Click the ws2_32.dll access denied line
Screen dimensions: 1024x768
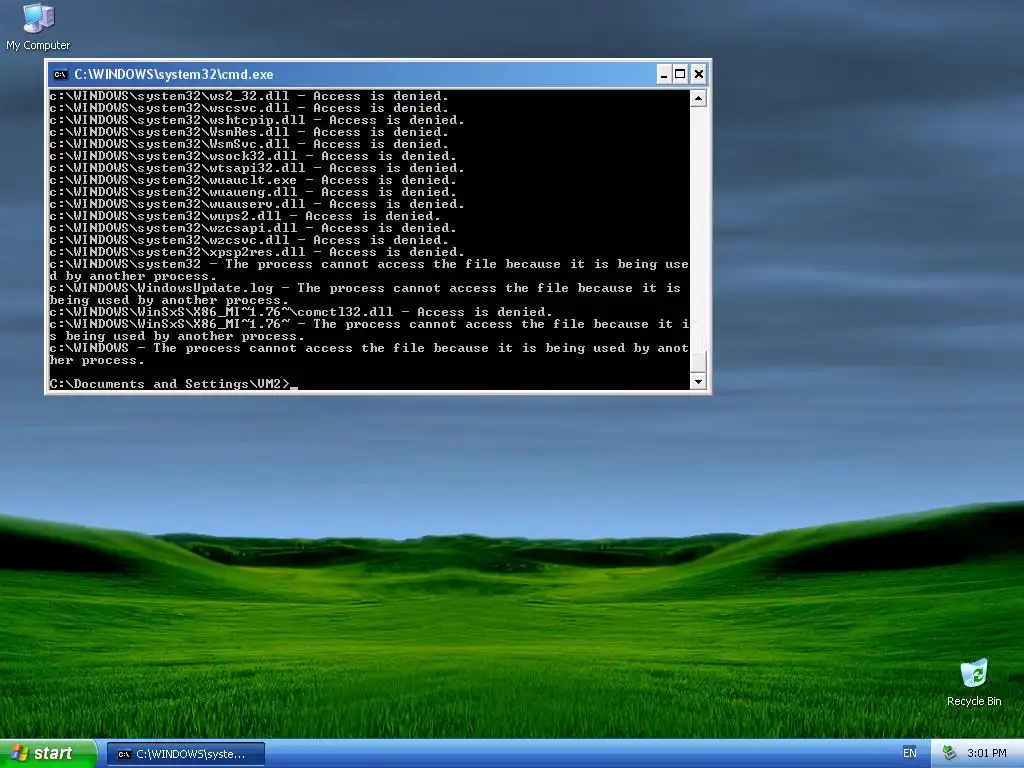tap(249, 96)
